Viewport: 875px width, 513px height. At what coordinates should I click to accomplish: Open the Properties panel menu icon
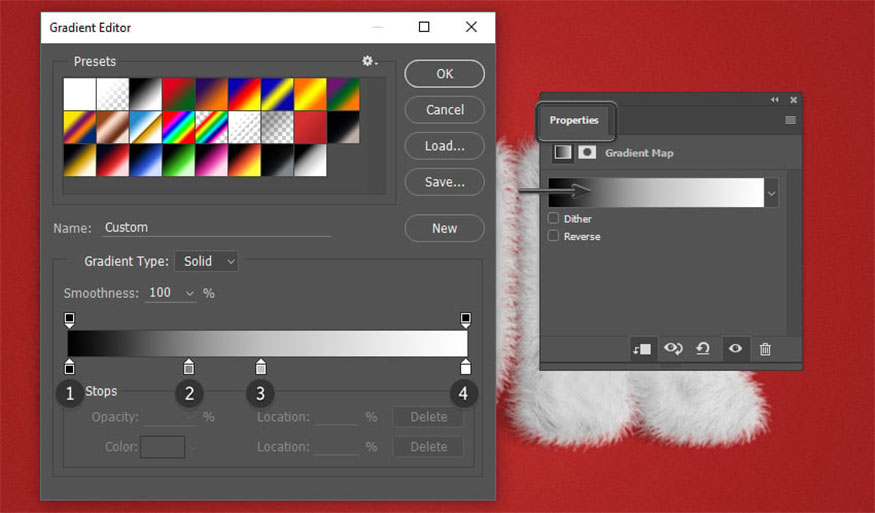click(x=790, y=120)
